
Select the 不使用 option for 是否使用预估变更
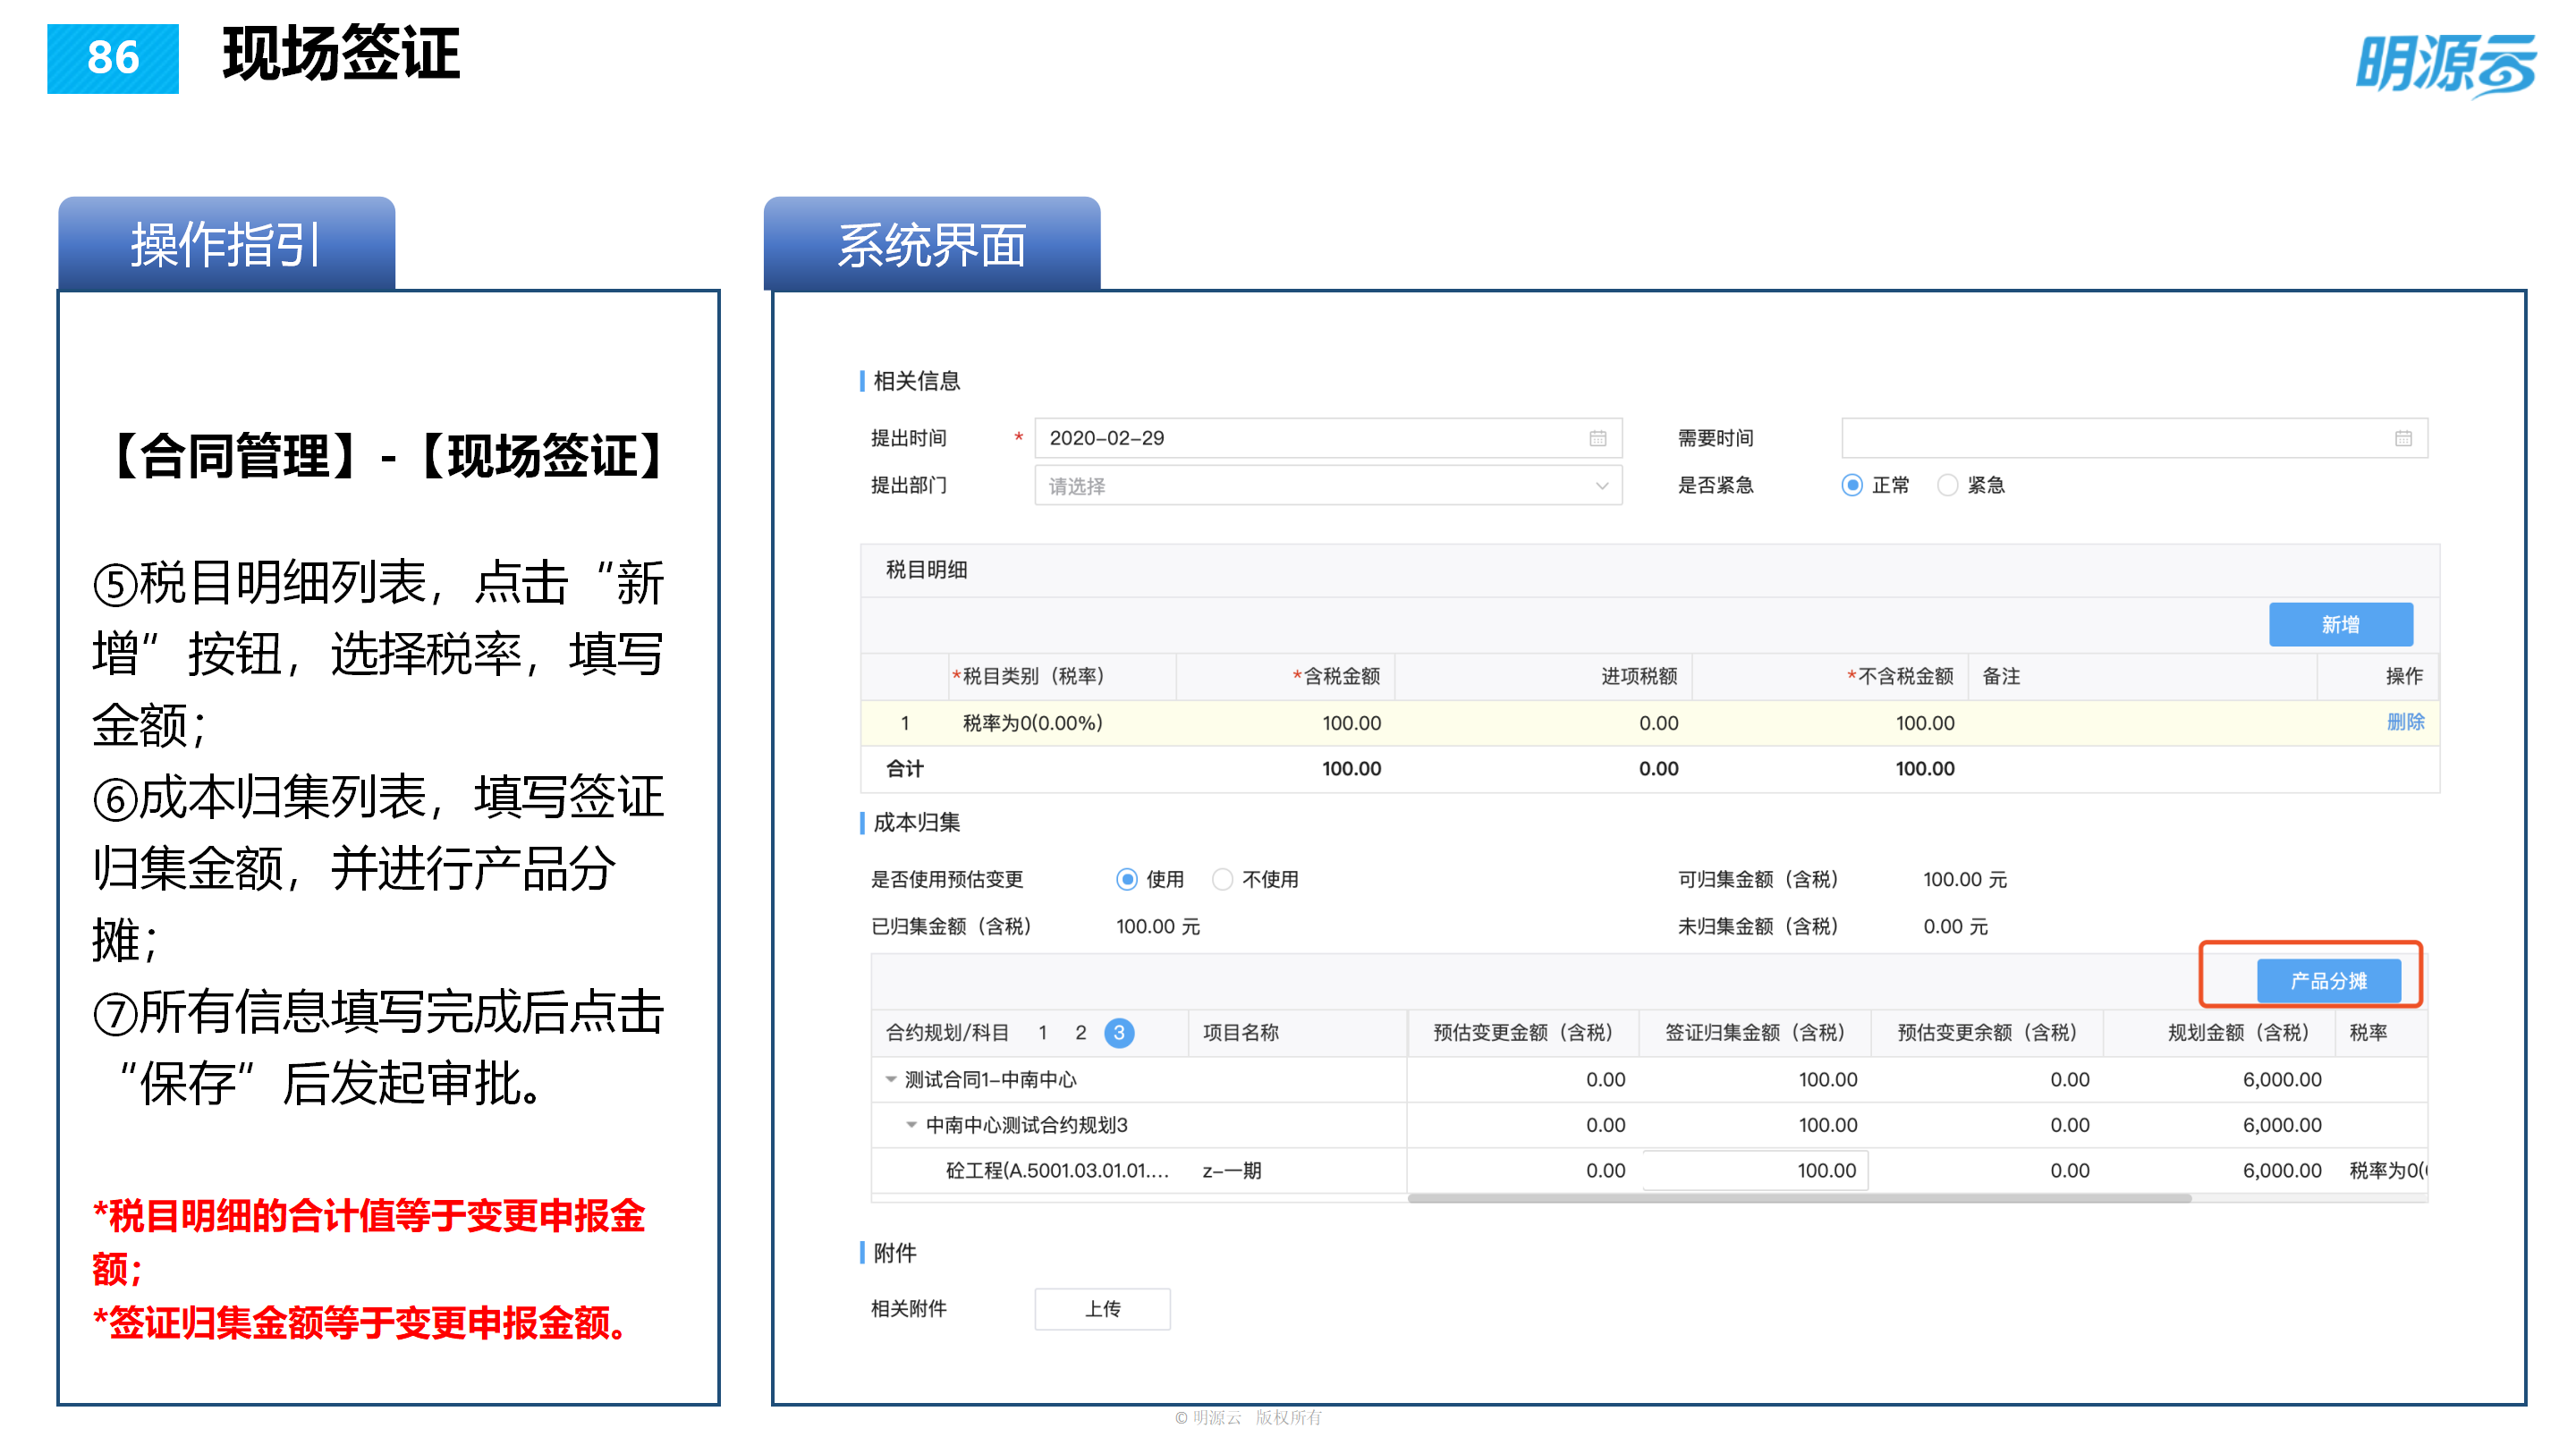point(1222,879)
